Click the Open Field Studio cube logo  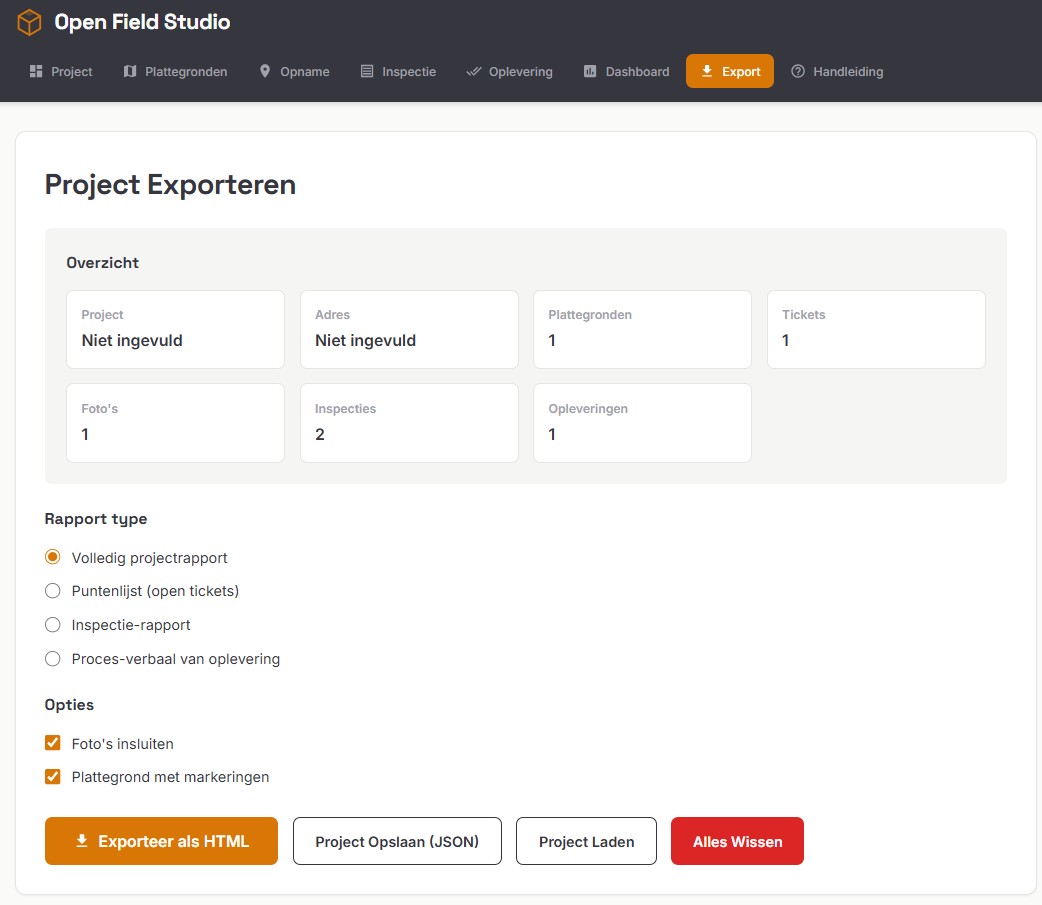click(30, 22)
